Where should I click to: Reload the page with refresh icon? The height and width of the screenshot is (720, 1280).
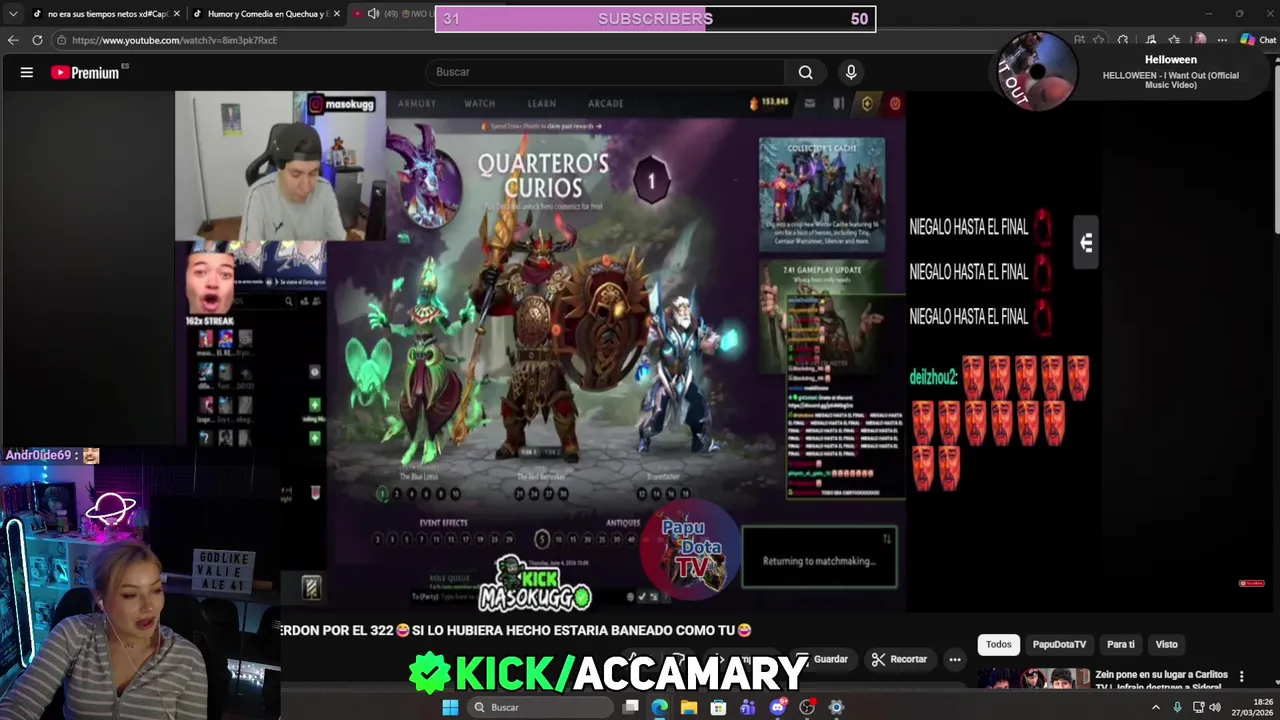[37, 40]
